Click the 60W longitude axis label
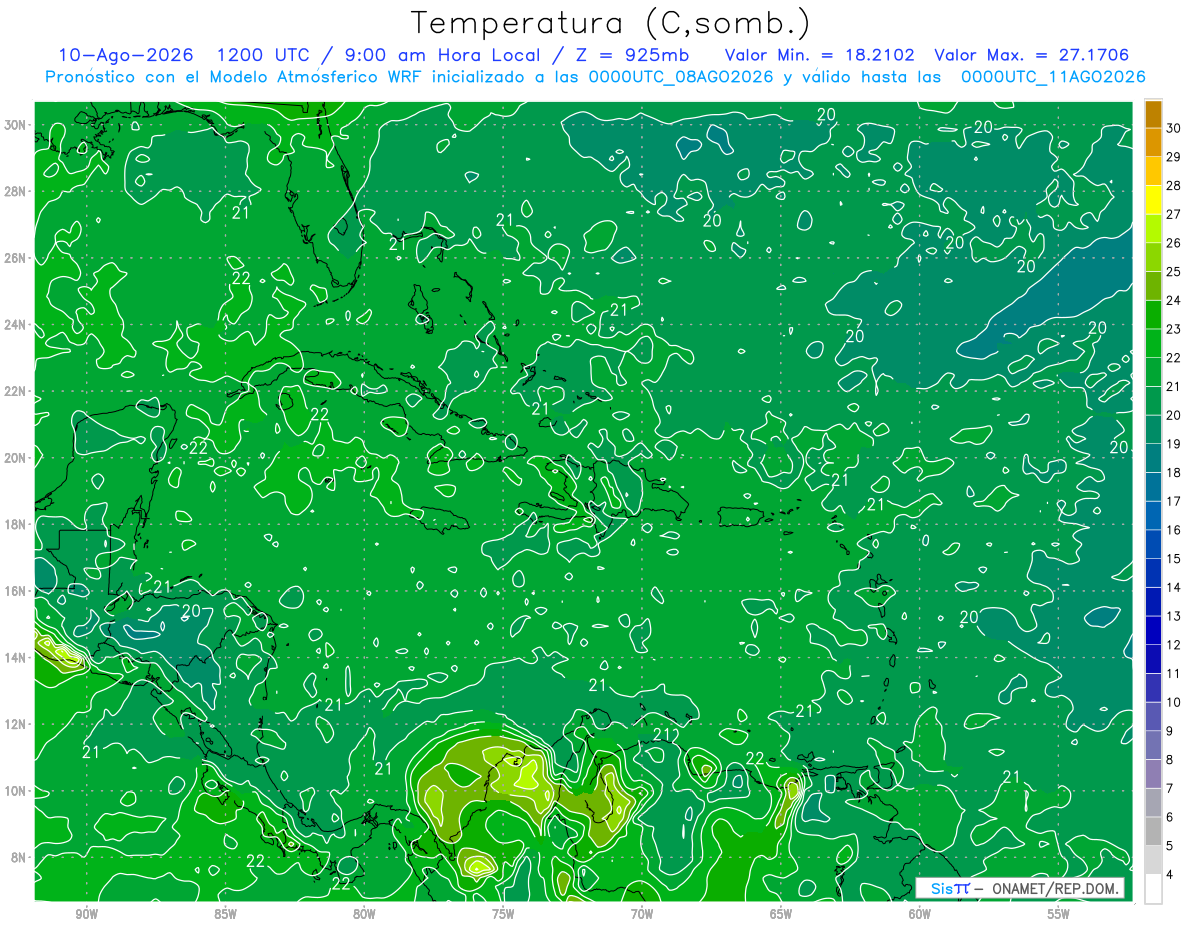1200x927 pixels. coord(920,914)
